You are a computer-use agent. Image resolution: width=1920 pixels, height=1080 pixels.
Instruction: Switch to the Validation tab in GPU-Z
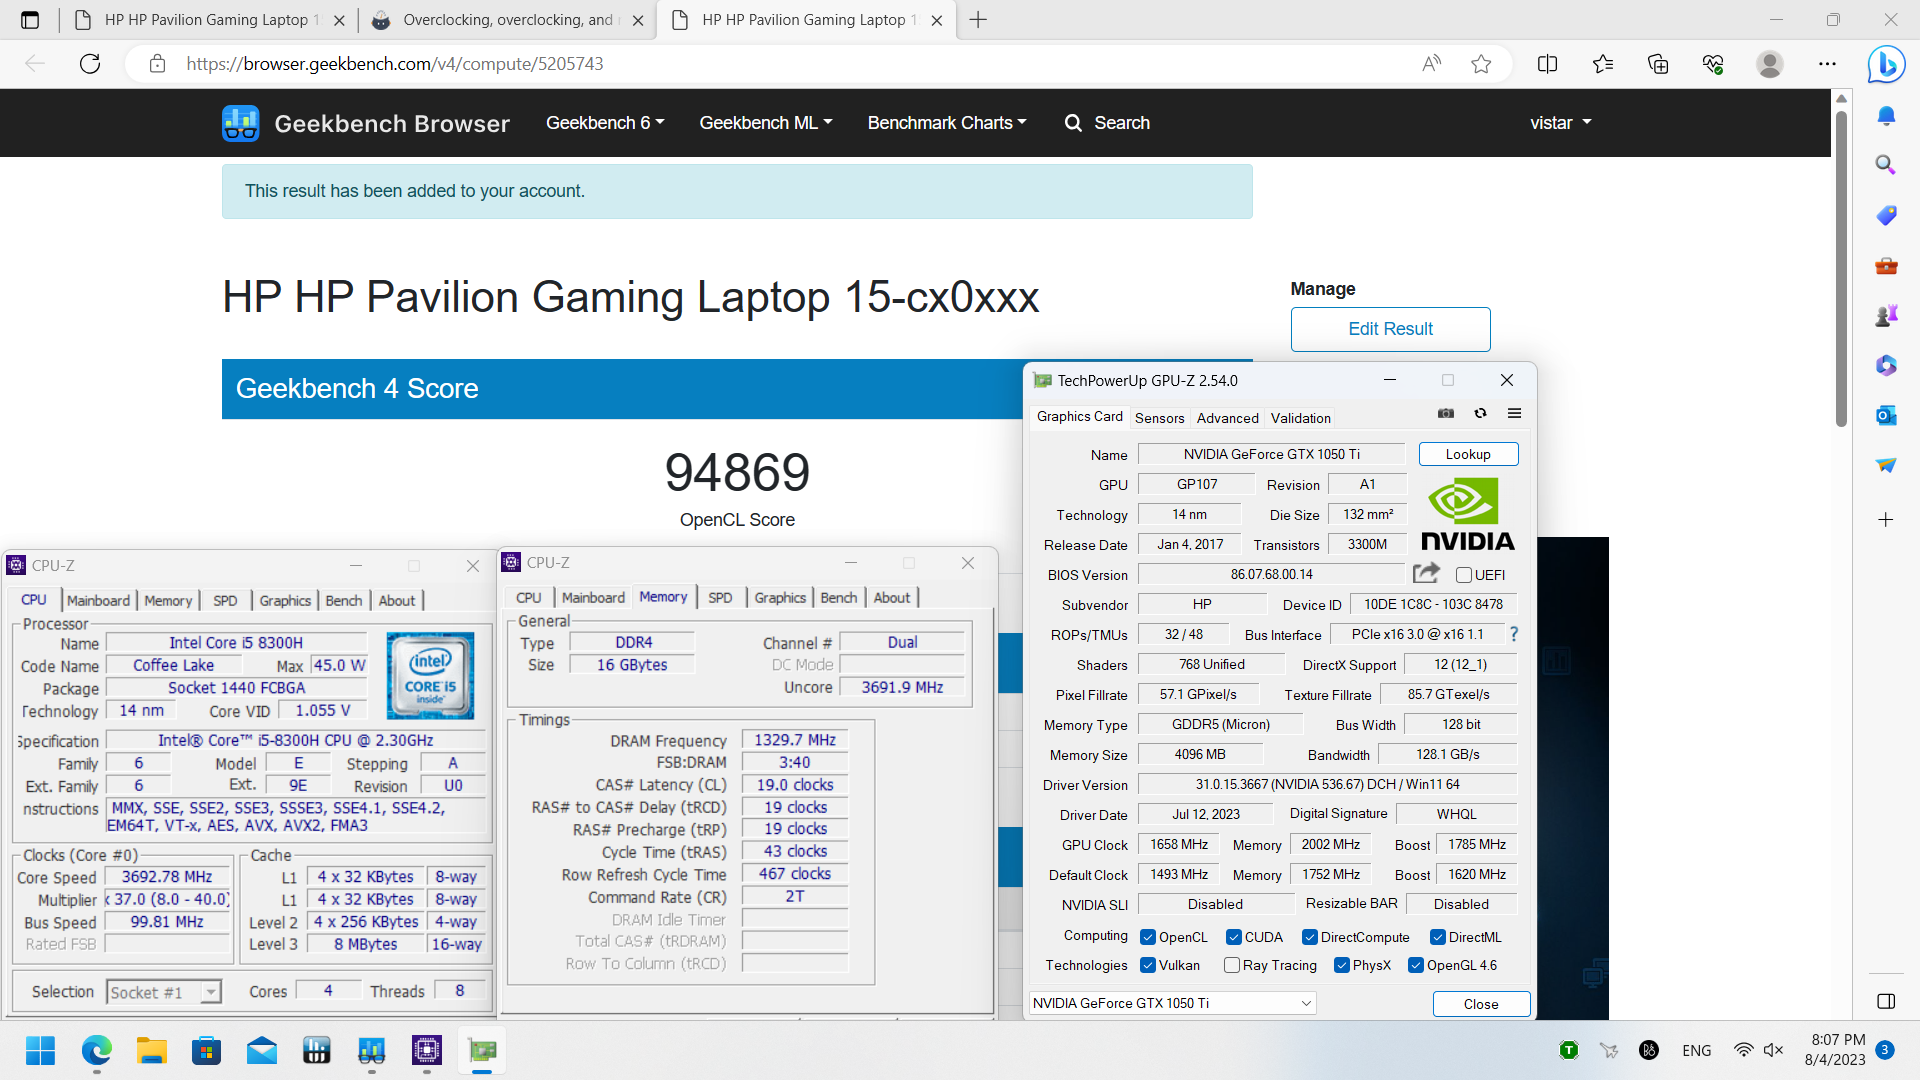point(1300,418)
